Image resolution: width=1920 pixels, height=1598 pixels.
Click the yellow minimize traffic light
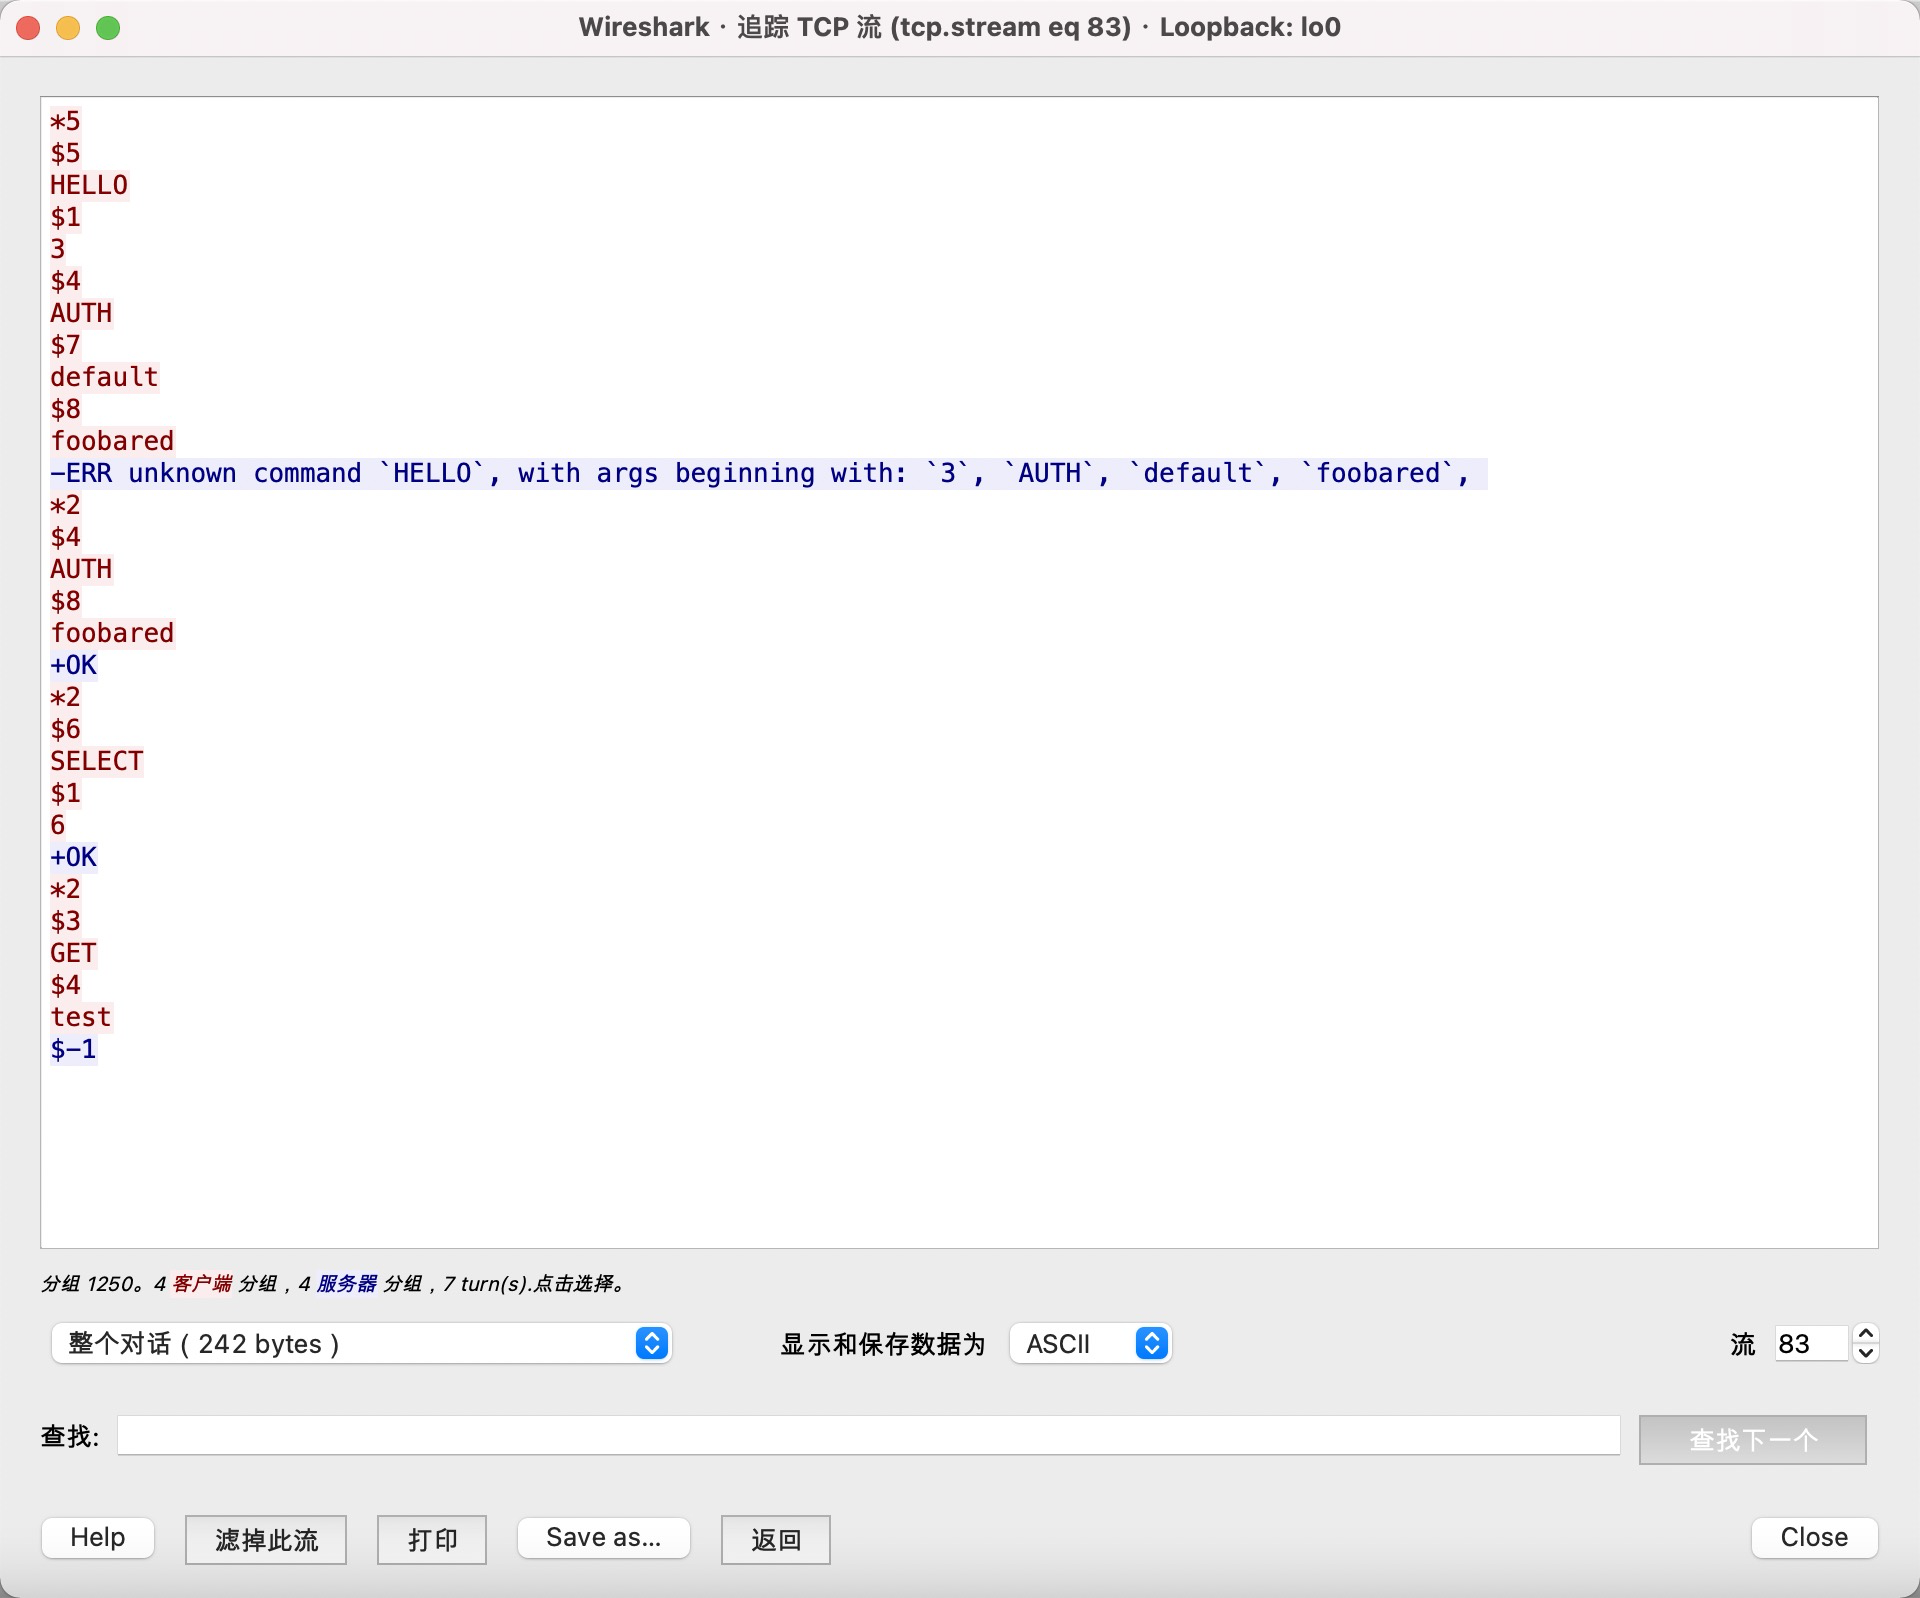(68, 28)
